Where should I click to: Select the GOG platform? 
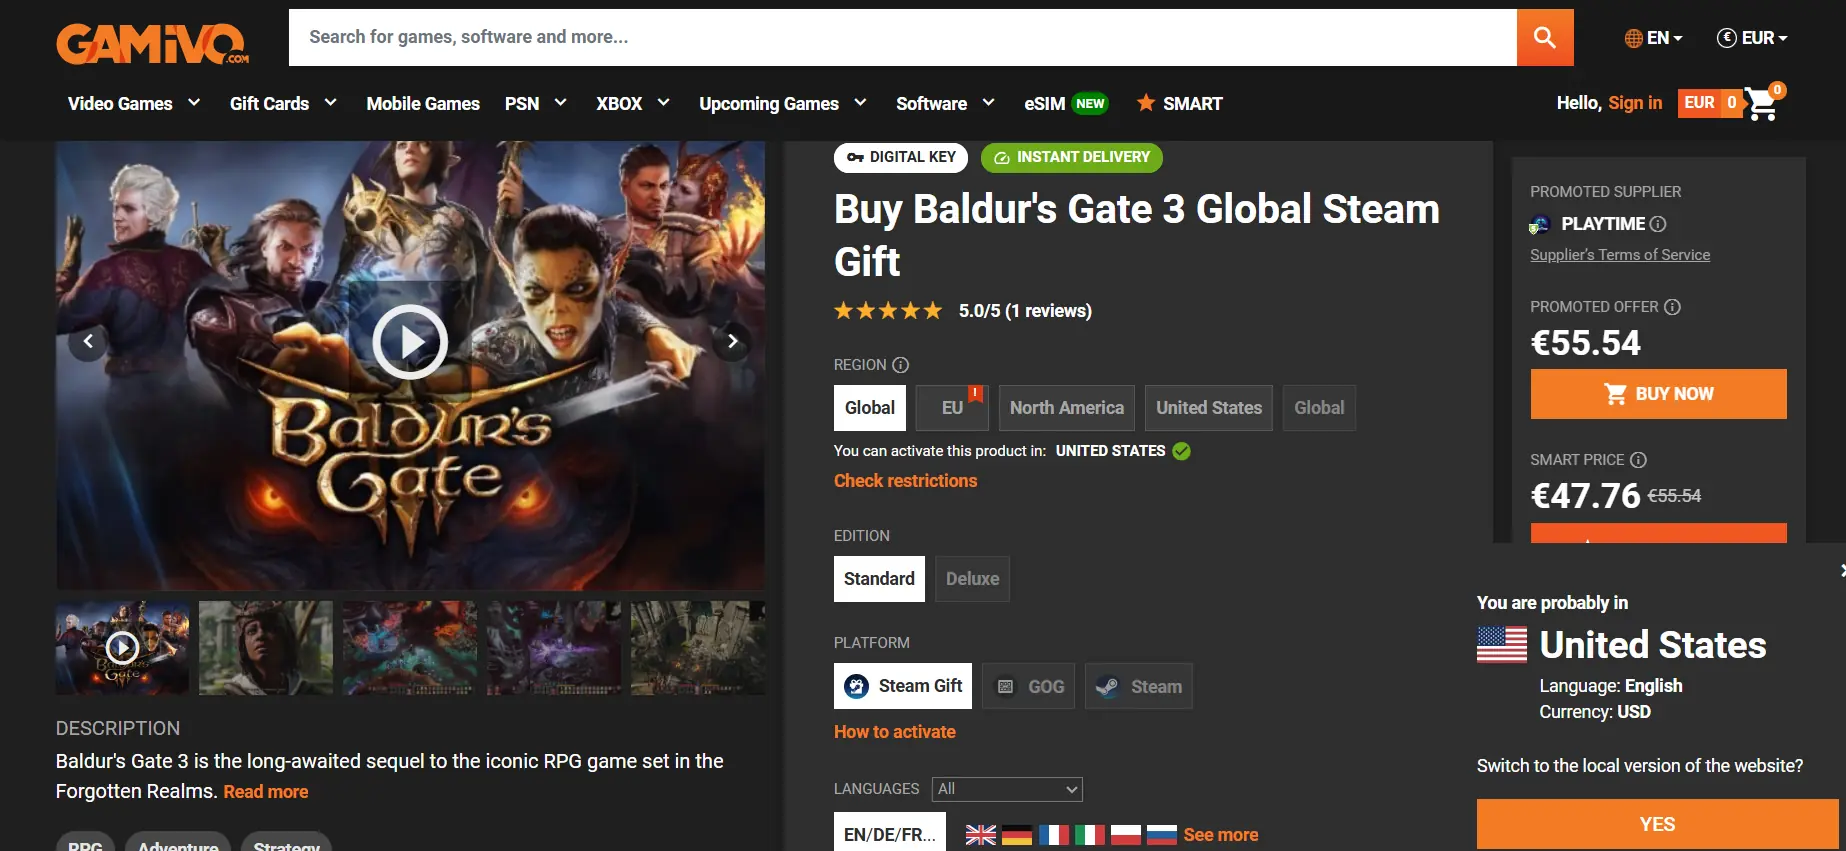coord(1029,686)
